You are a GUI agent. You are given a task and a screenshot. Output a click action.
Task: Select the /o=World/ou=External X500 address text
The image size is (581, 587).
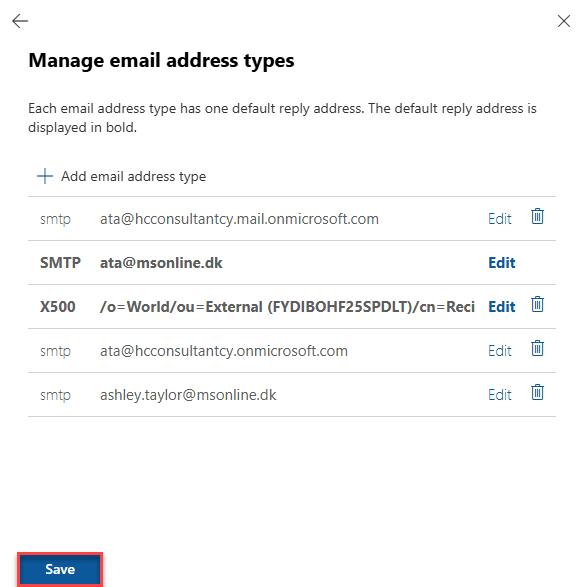pos(287,307)
